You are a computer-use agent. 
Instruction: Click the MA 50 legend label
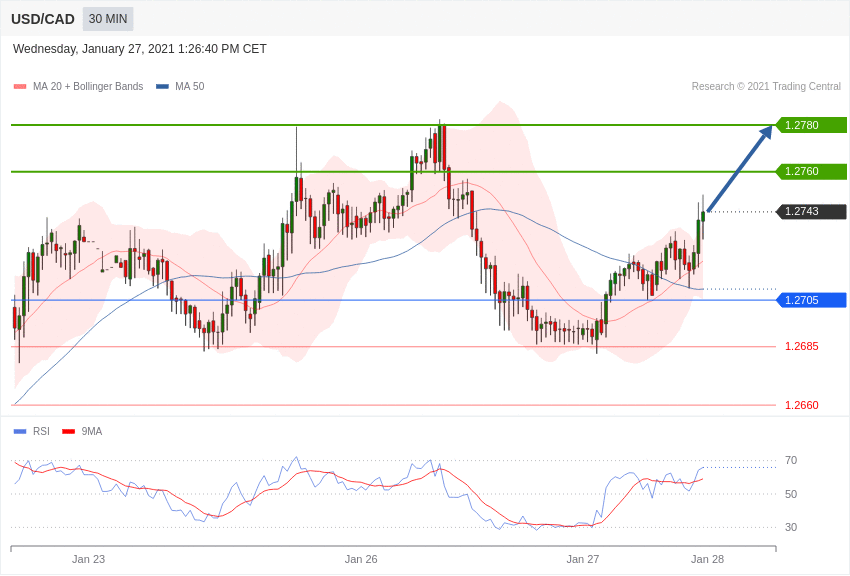190,86
